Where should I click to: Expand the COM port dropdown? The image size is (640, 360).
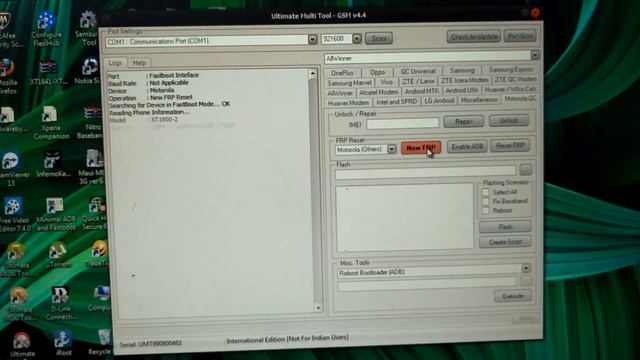tap(312, 39)
